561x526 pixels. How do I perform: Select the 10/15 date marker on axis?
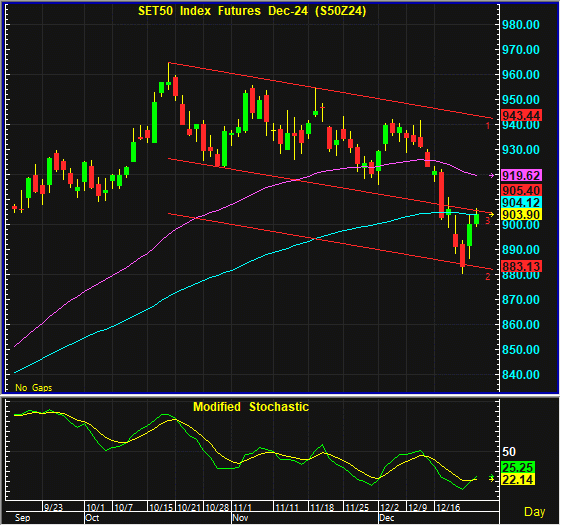(x=161, y=507)
